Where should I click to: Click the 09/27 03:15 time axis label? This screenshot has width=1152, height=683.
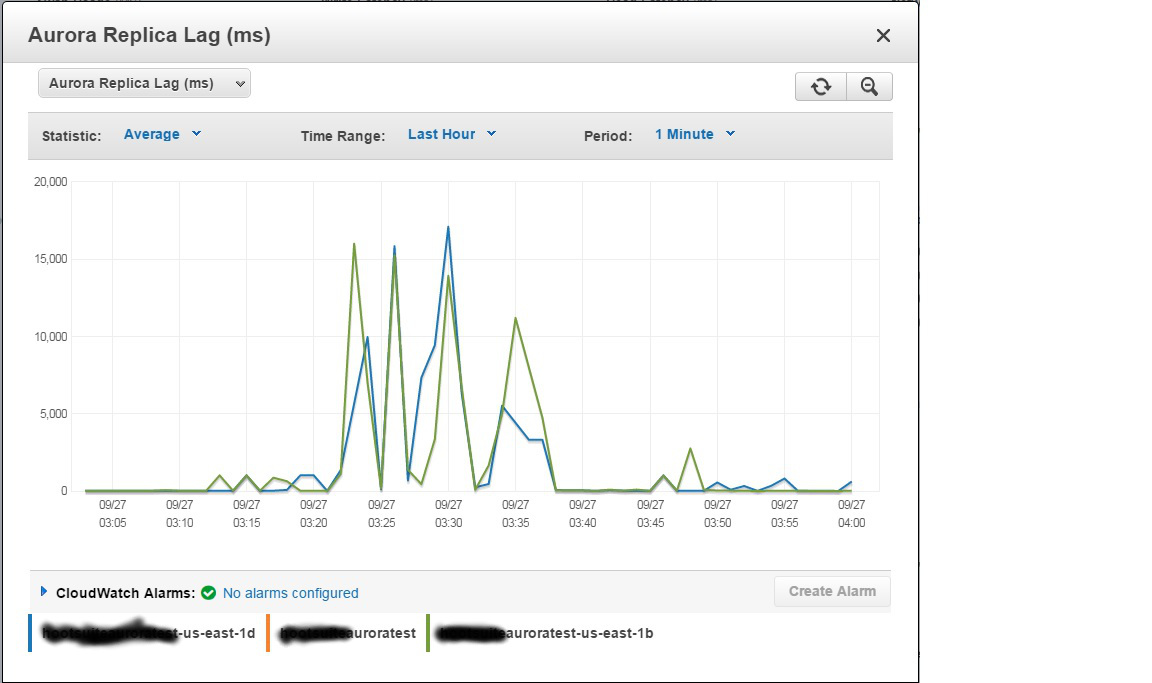pos(247,514)
